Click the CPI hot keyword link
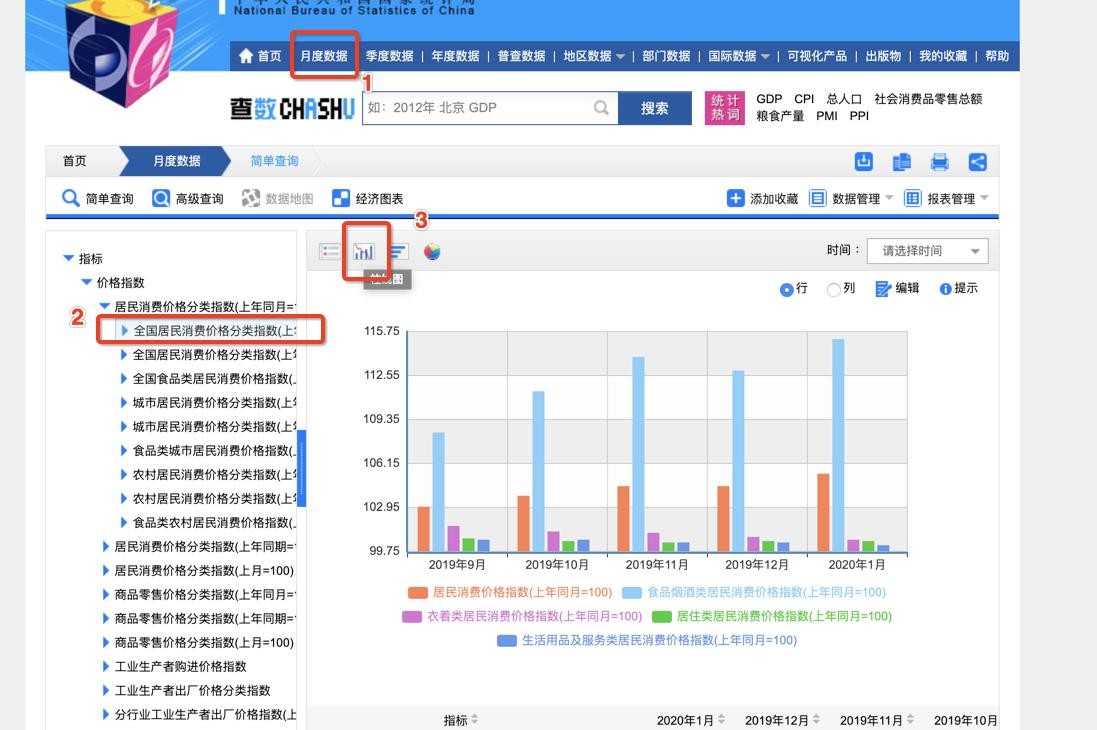 click(x=804, y=99)
